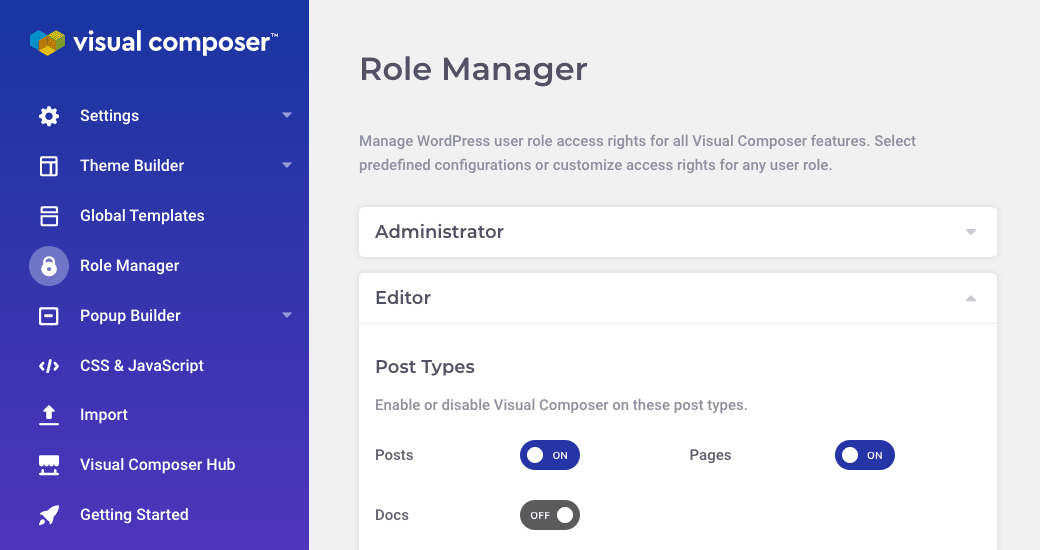Click the Getting Started rocket icon
1040x550 pixels.
pos(48,515)
